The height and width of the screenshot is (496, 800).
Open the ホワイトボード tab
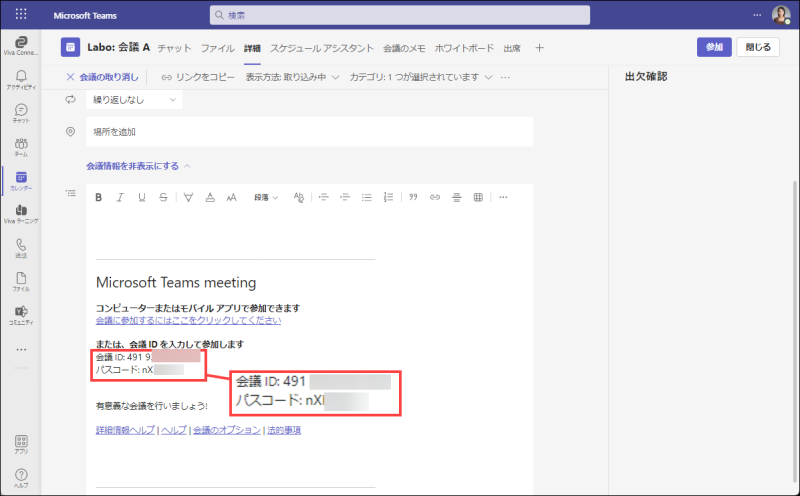[464, 48]
